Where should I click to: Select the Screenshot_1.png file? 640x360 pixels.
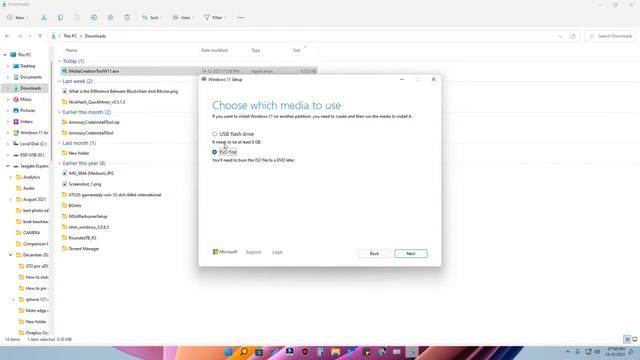pyautogui.click(x=85, y=184)
